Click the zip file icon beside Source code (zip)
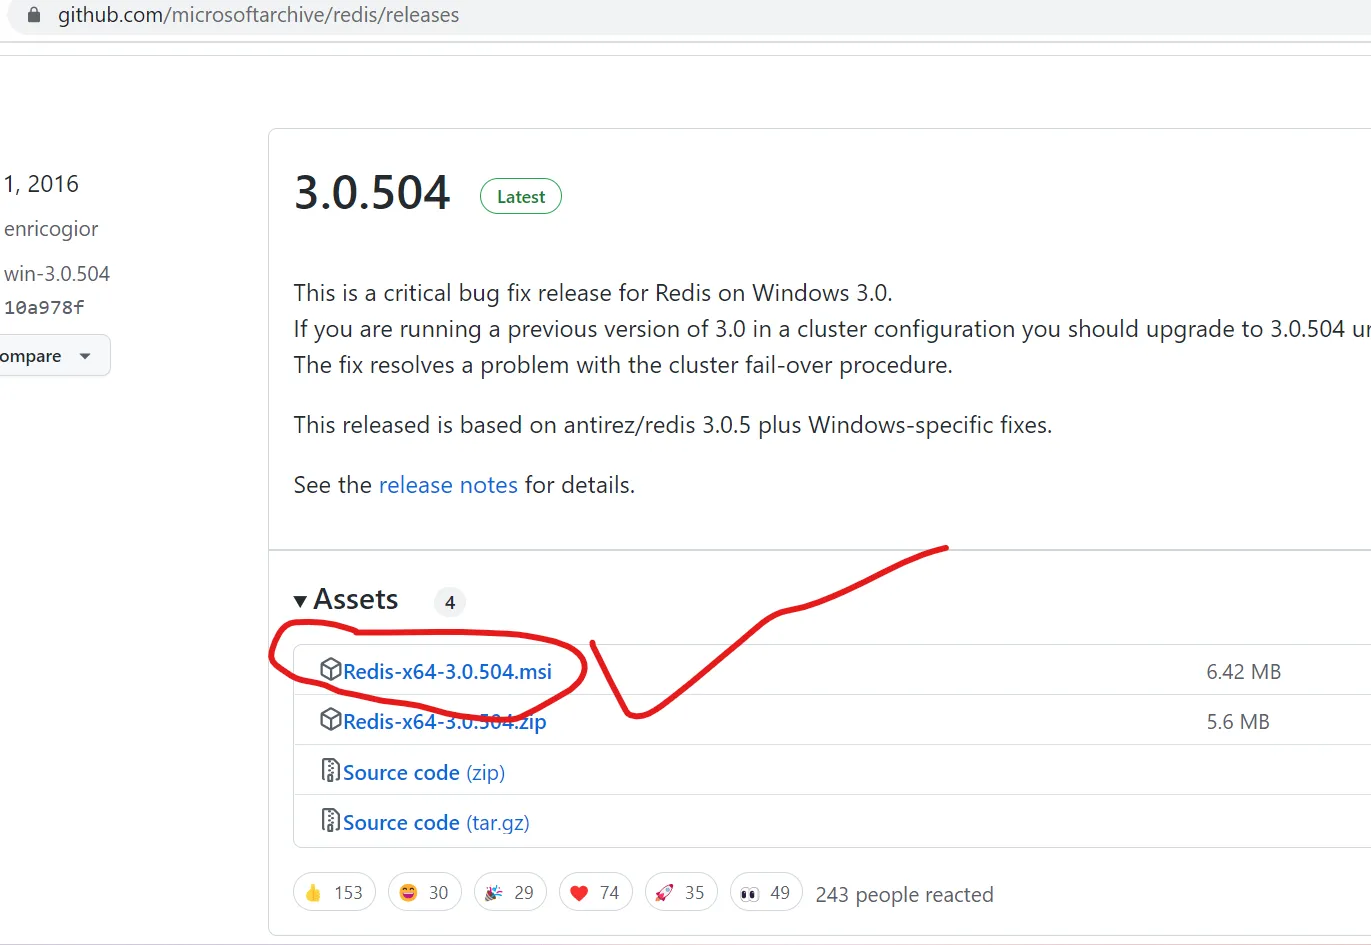The image size is (1371, 945). pyautogui.click(x=330, y=770)
